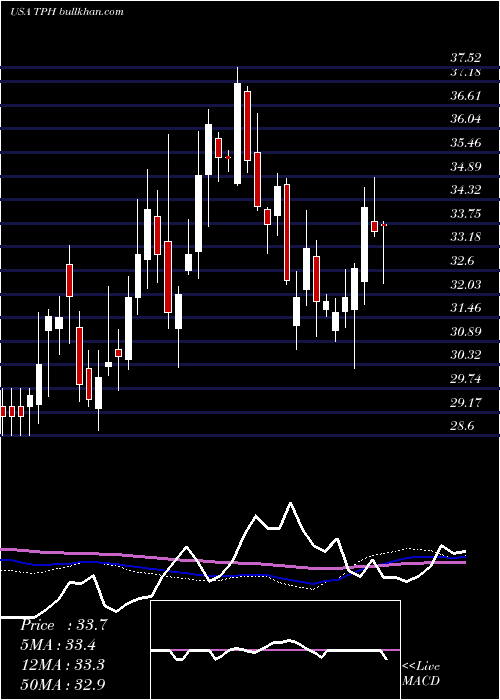Click the 33.75 price axis label
This screenshot has width=500, height=700.
click(466, 213)
